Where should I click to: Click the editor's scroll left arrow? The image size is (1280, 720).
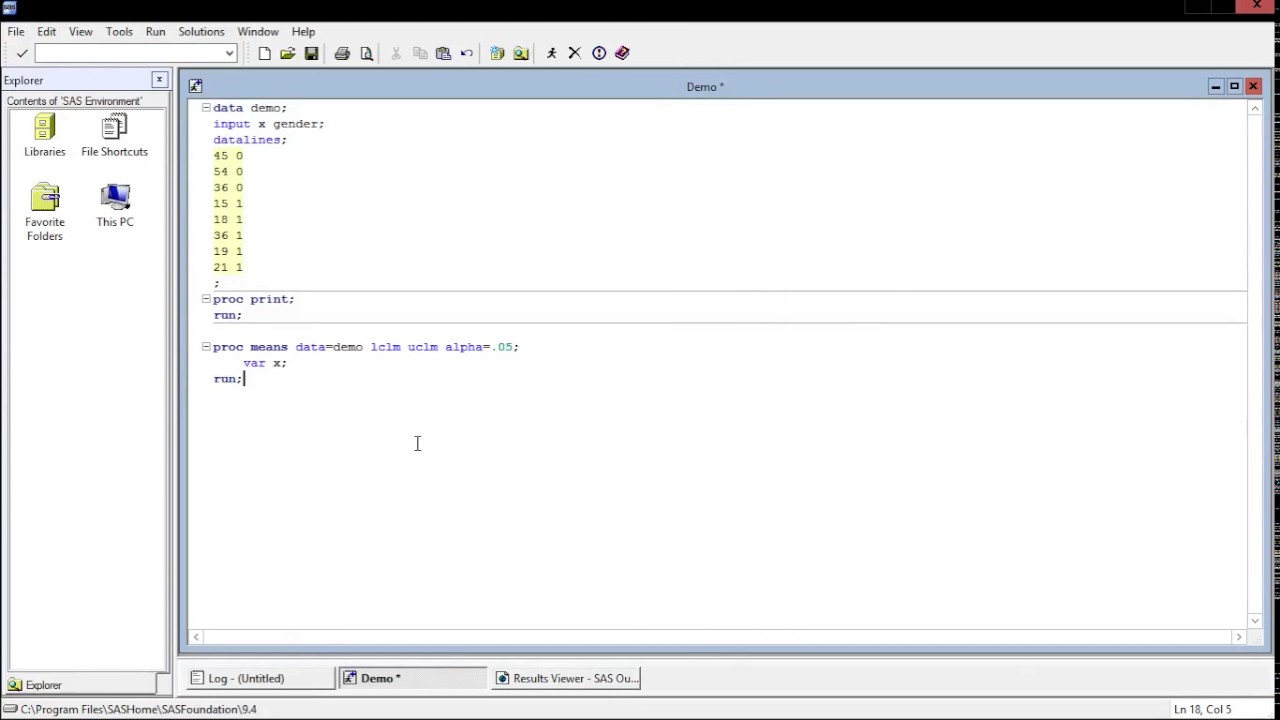196,637
